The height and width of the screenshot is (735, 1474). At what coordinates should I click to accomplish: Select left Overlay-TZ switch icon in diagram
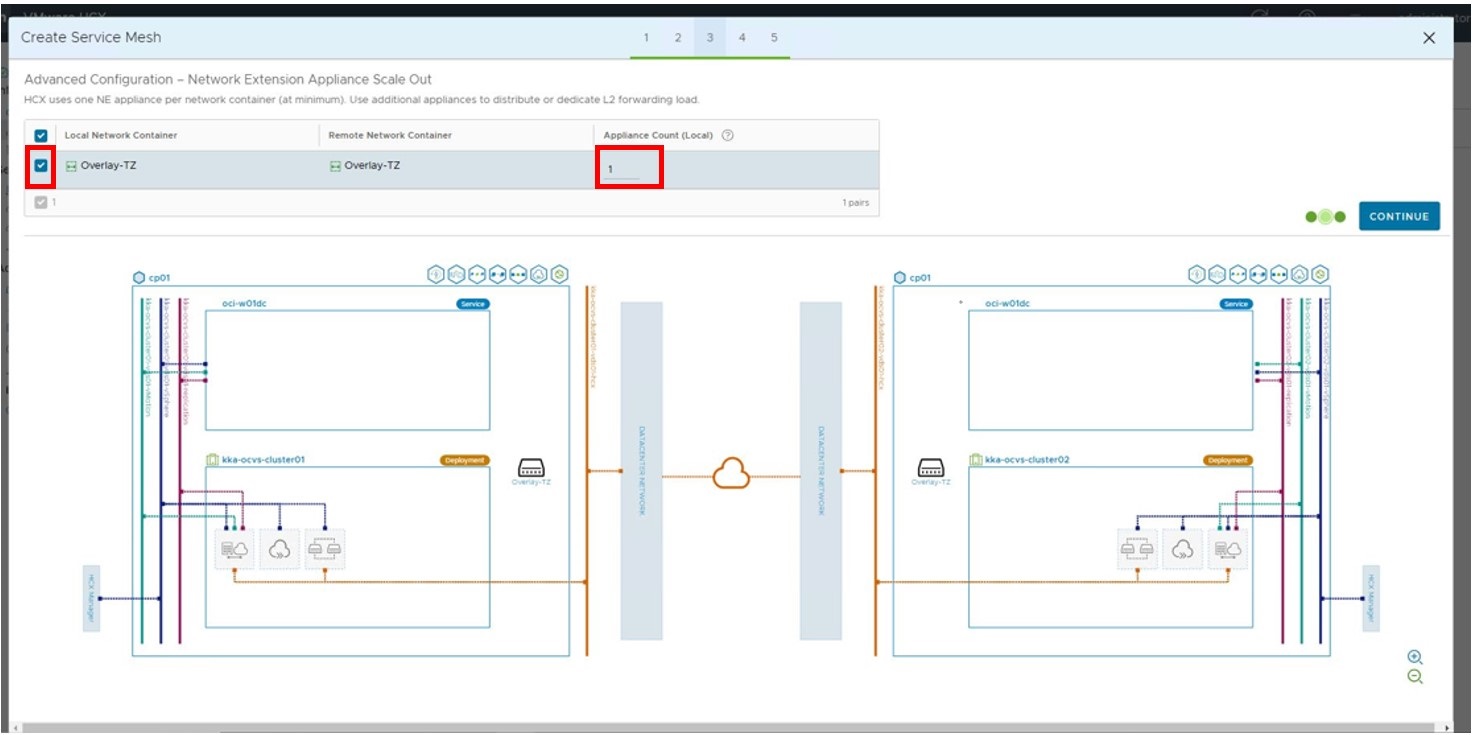coord(531,468)
